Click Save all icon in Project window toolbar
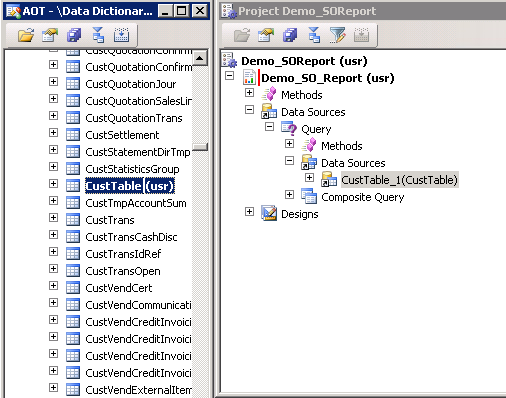This screenshot has width=506, height=398. [x=290, y=35]
